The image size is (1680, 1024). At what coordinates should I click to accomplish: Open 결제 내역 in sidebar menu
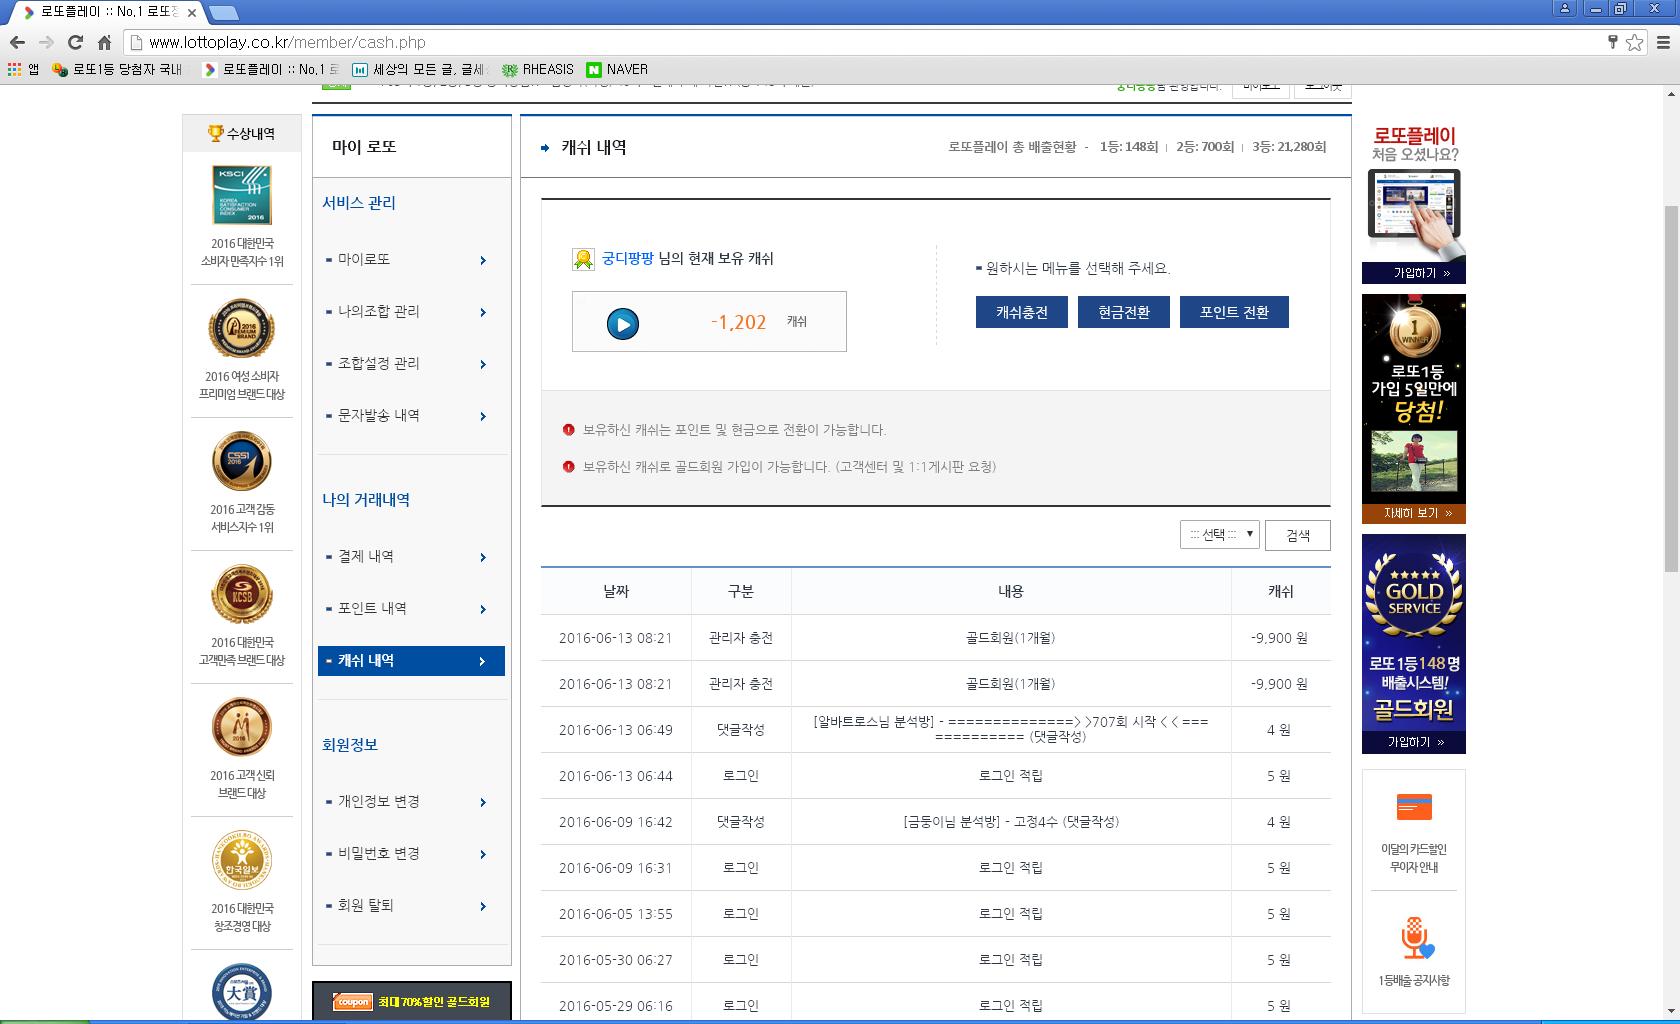point(366,557)
